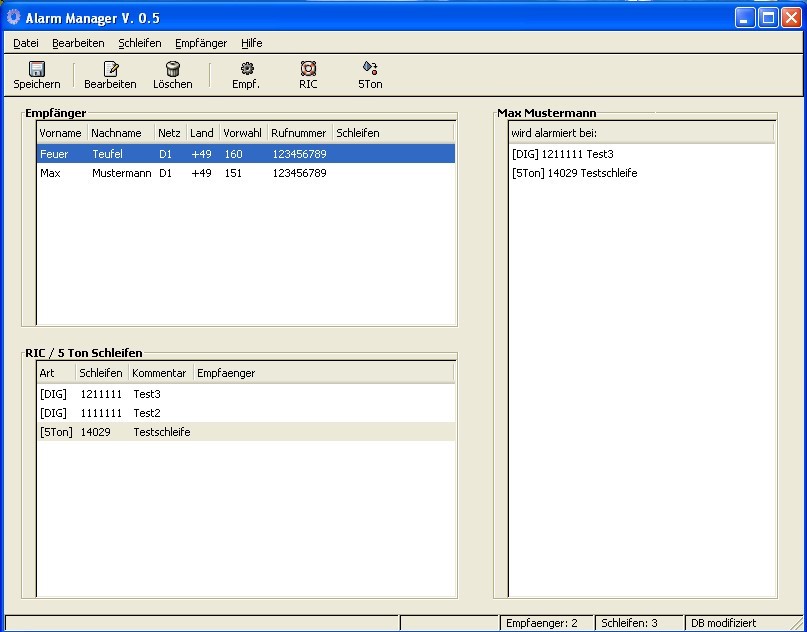Open the Datei menu
The width and height of the screenshot is (807, 632).
coord(26,43)
